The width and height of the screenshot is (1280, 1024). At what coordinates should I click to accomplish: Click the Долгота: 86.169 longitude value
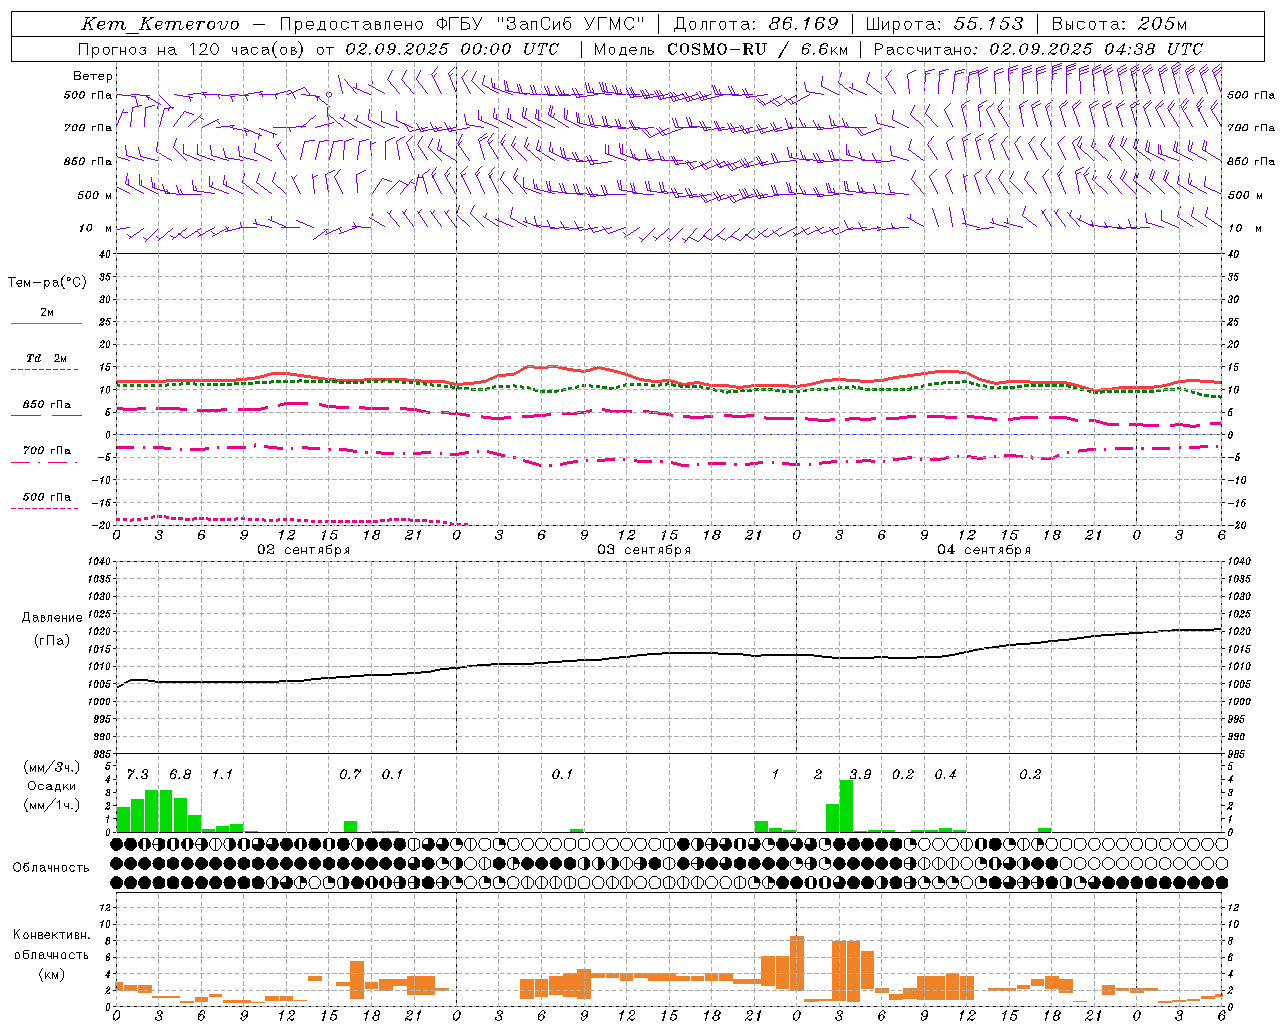[756, 24]
